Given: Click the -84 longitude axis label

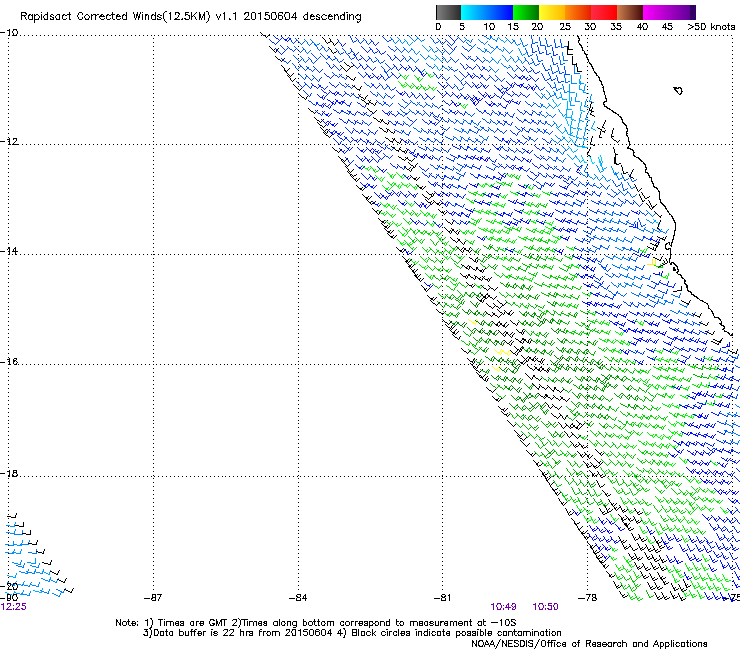Looking at the screenshot, I should click(x=298, y=598).
